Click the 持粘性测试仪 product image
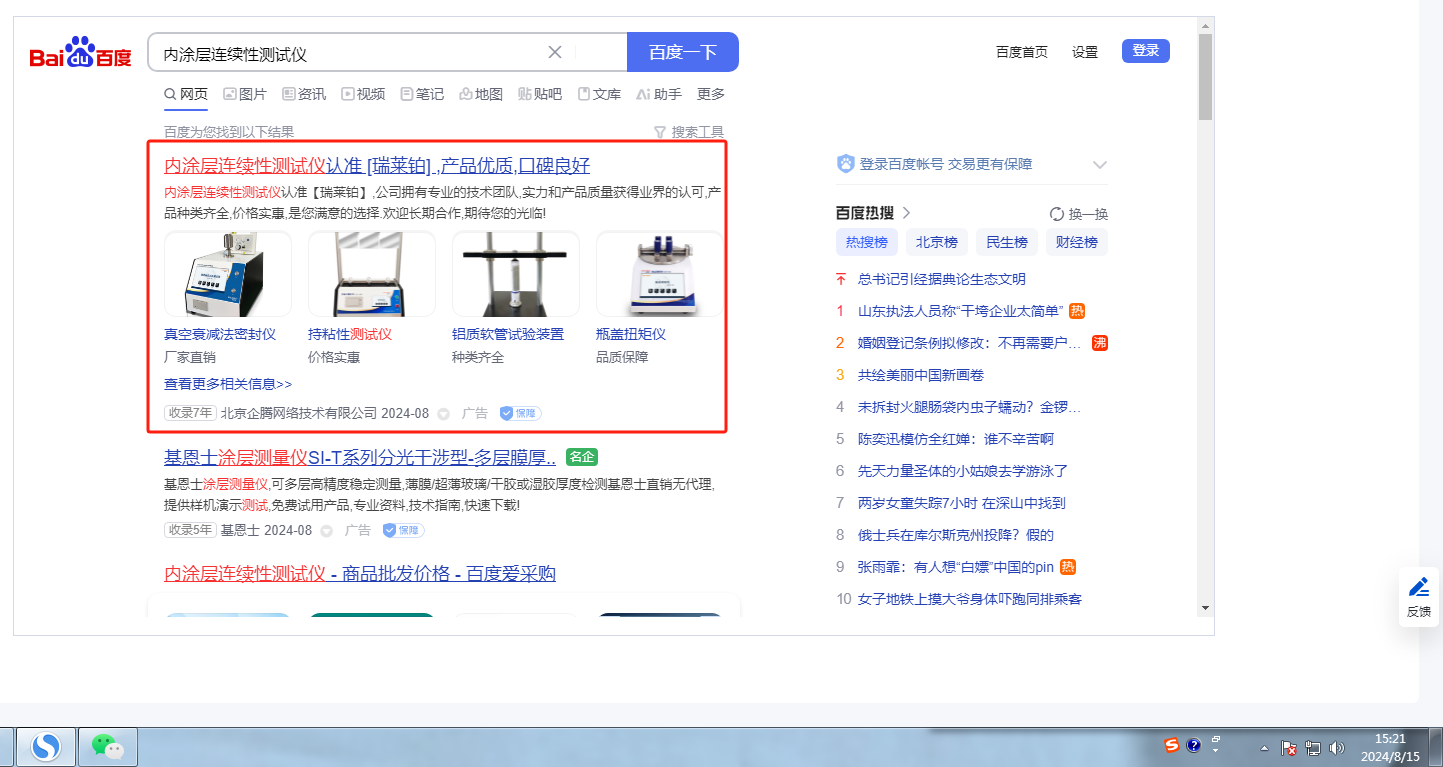 tap(372, 274)
